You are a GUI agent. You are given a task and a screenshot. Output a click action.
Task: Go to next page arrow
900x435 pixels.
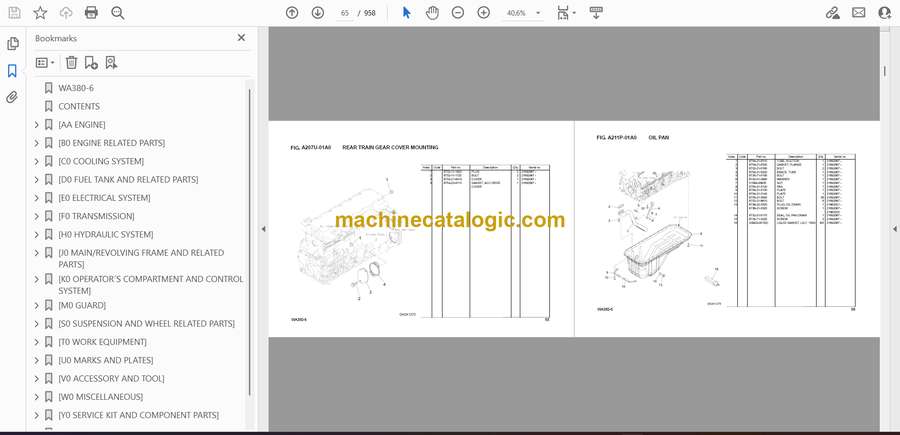click(x=317, y=13)
